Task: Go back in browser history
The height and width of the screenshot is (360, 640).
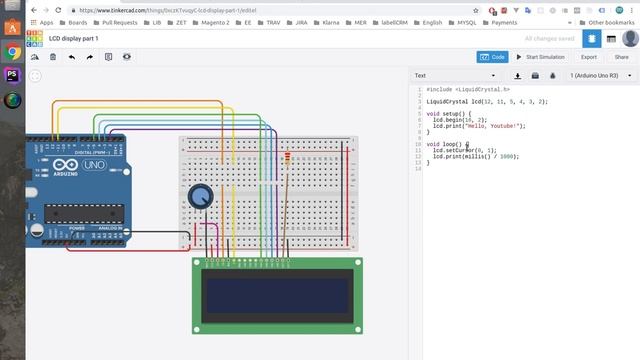Action: click(34, 10)
